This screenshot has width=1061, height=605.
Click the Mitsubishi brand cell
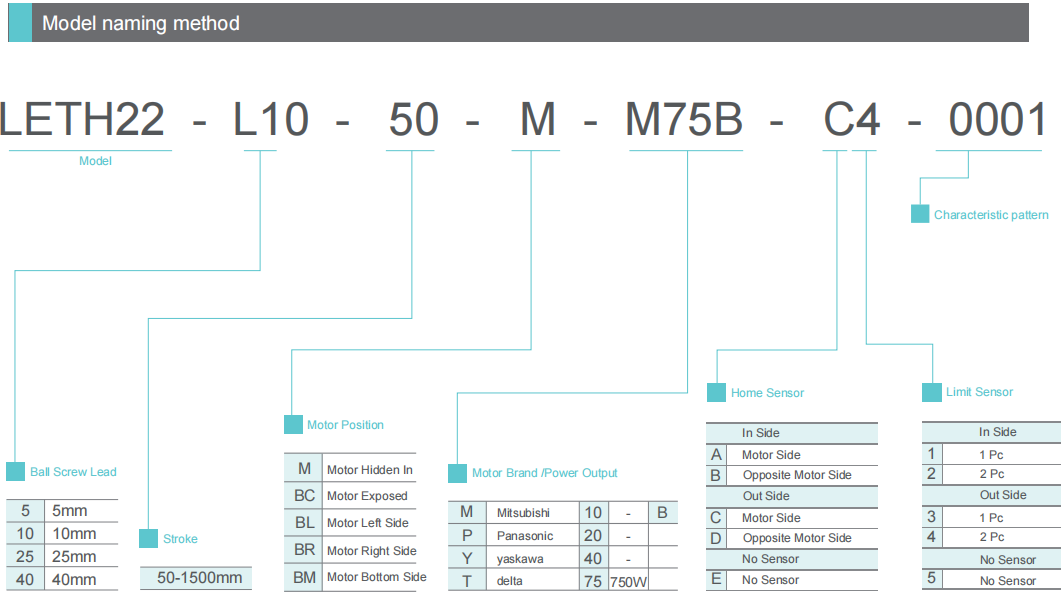(x=523, y=513)
